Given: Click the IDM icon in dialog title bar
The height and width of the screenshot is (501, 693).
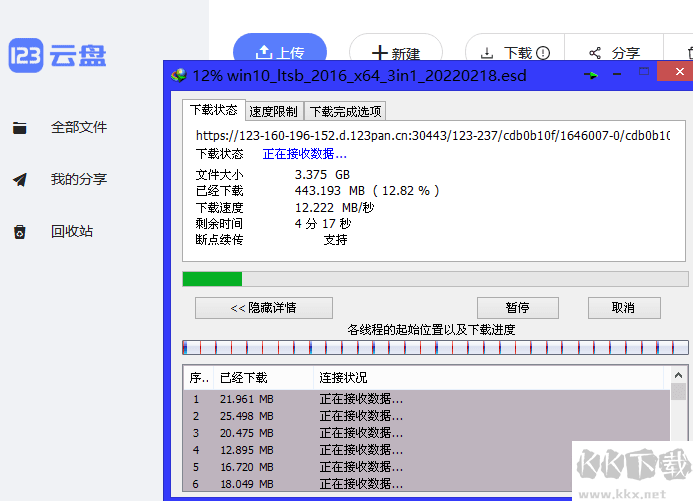Looking at the screenshot, I should pyautogui.click(x=179, y=76).
